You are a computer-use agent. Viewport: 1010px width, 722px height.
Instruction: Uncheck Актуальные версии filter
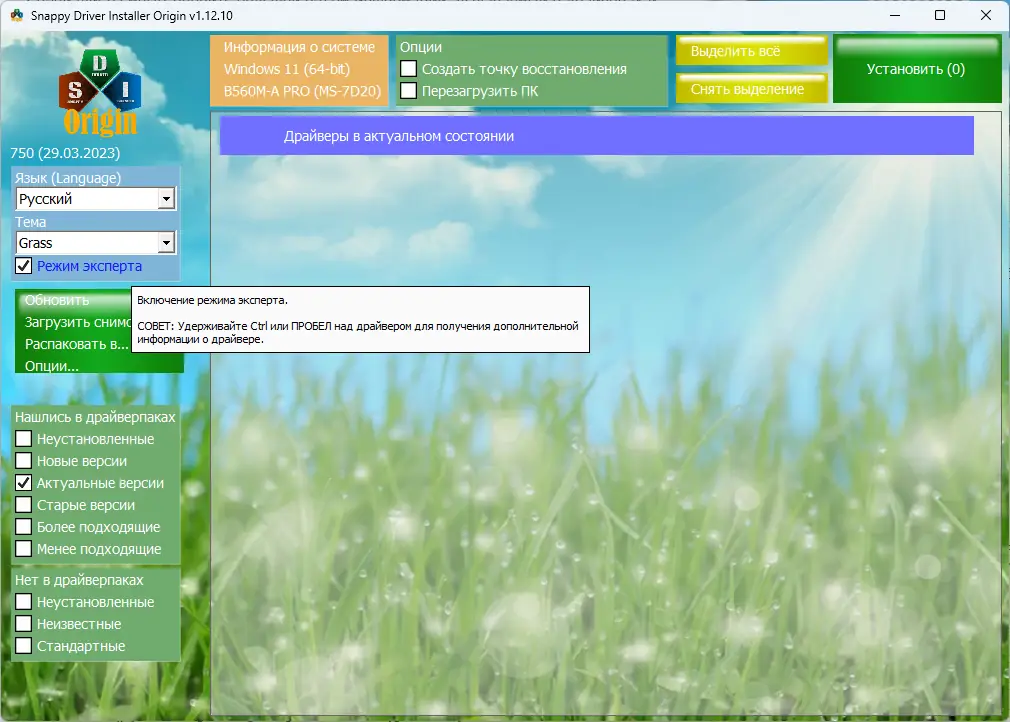coord(22,483)
